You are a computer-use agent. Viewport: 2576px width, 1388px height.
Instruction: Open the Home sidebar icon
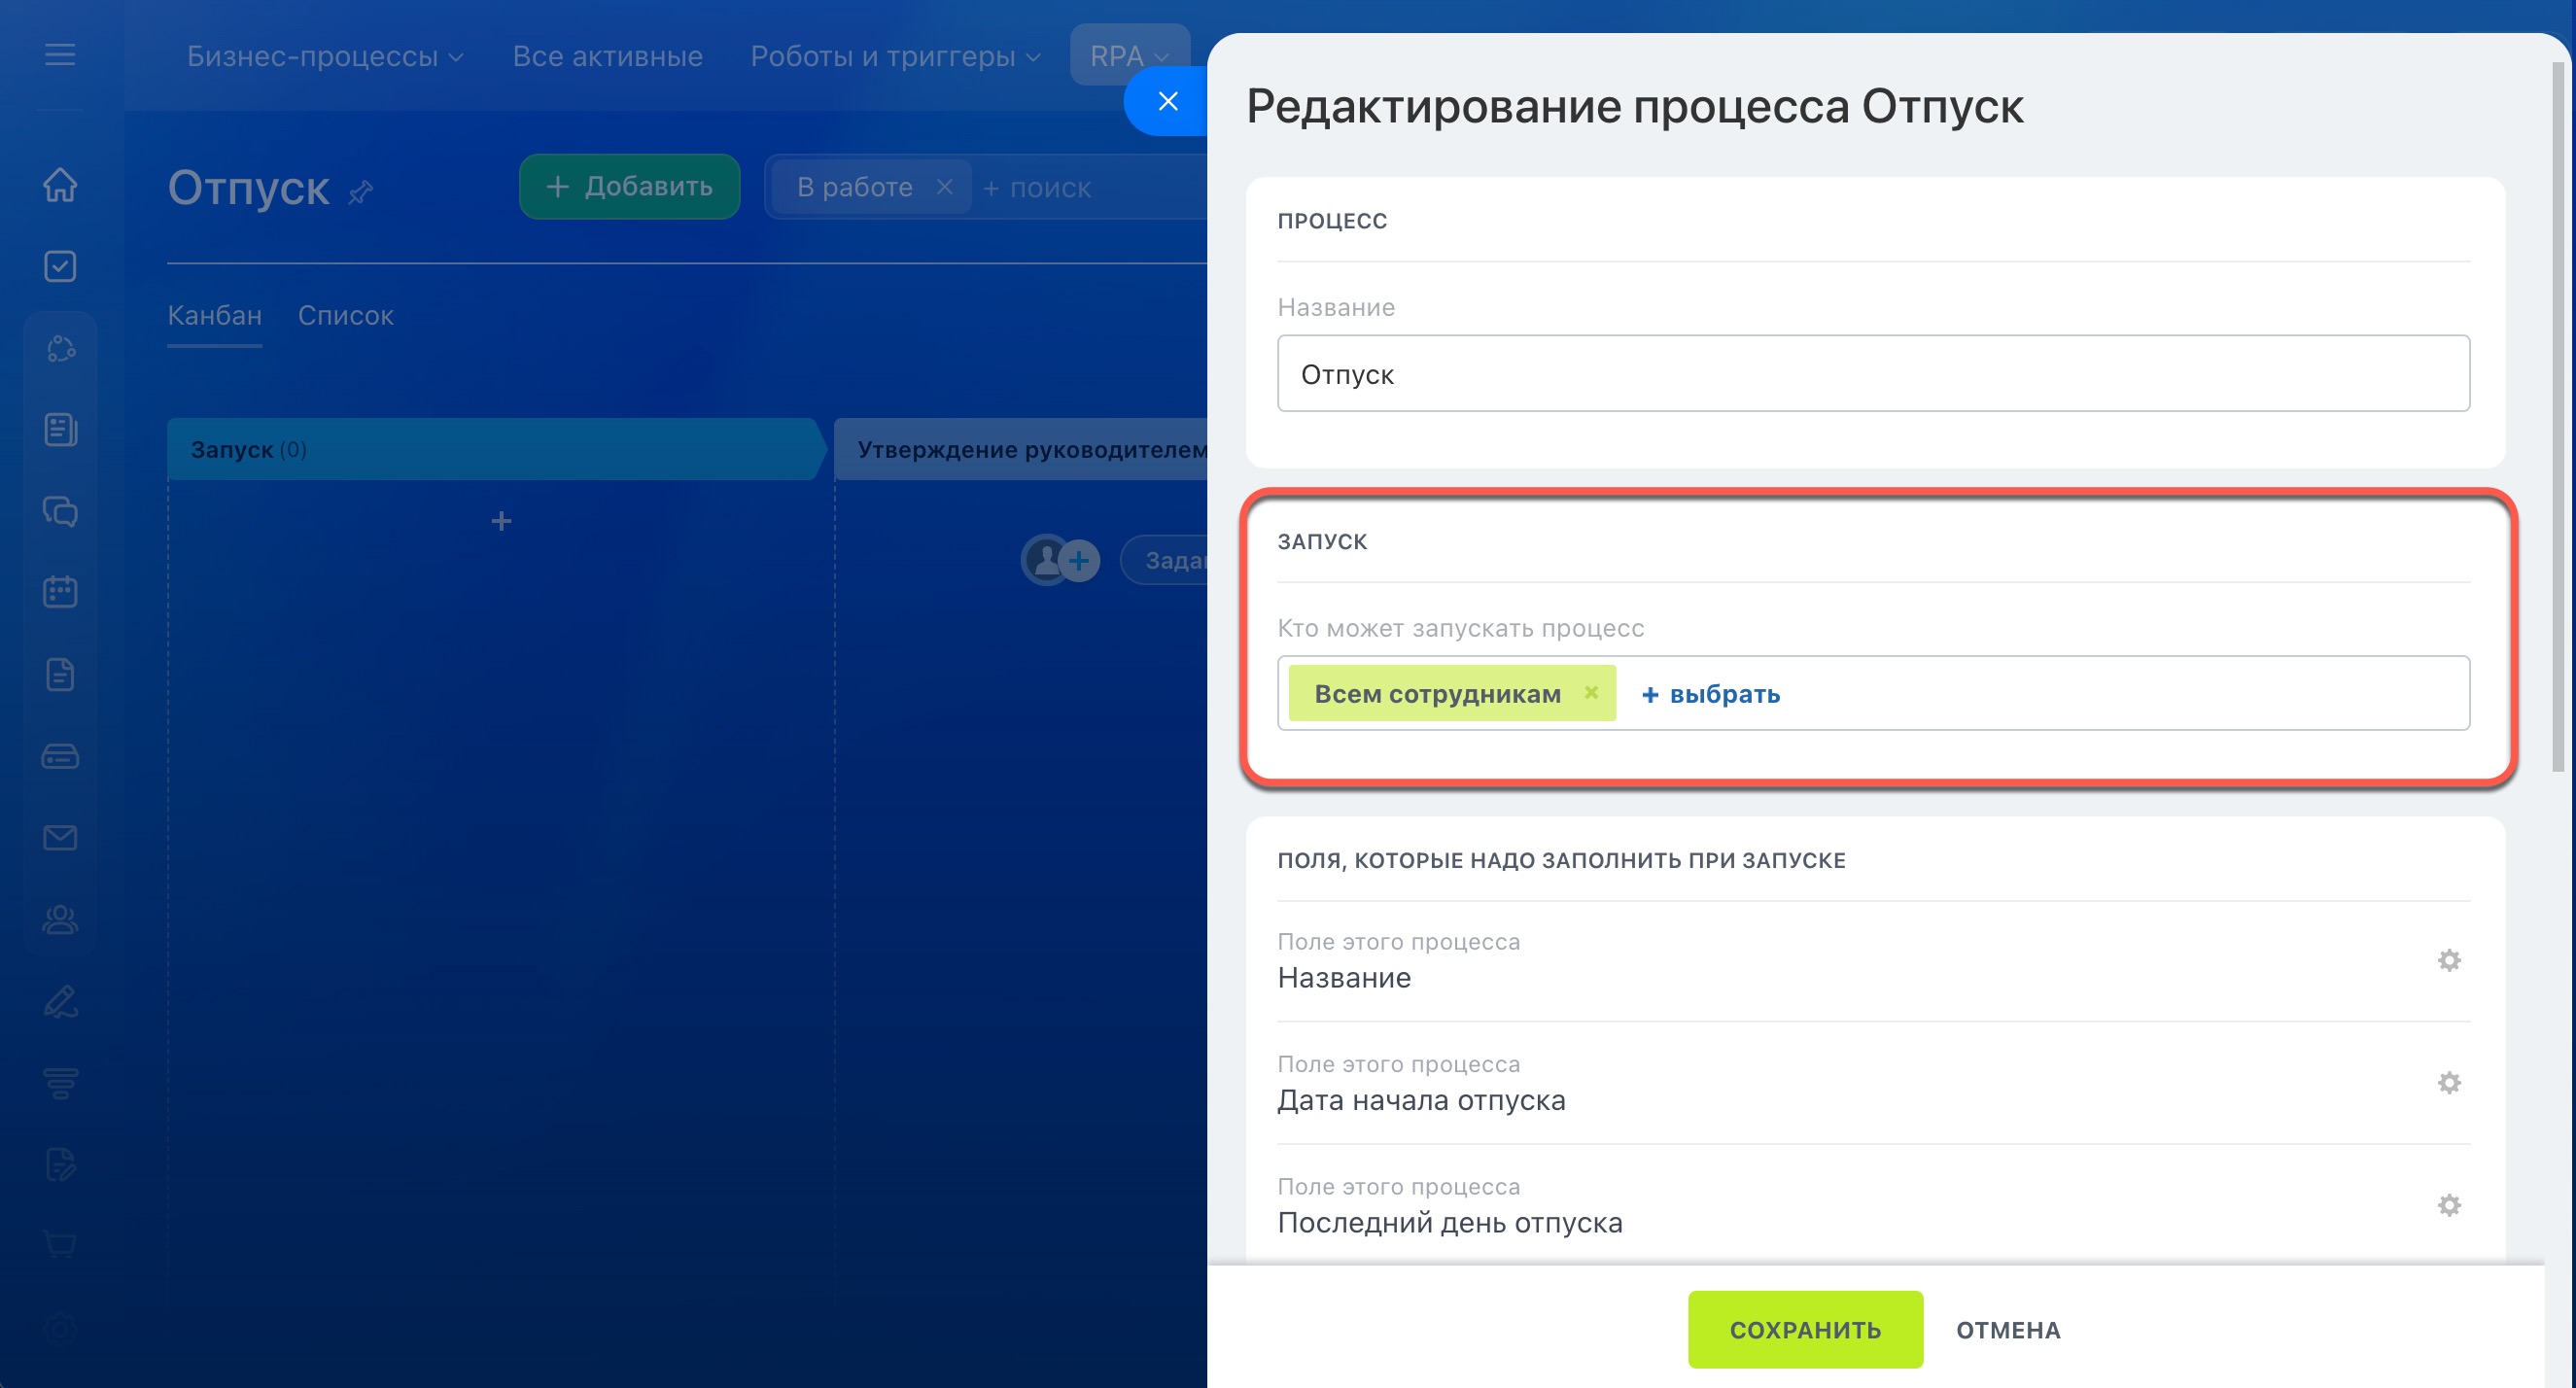[x=59, y=186]
